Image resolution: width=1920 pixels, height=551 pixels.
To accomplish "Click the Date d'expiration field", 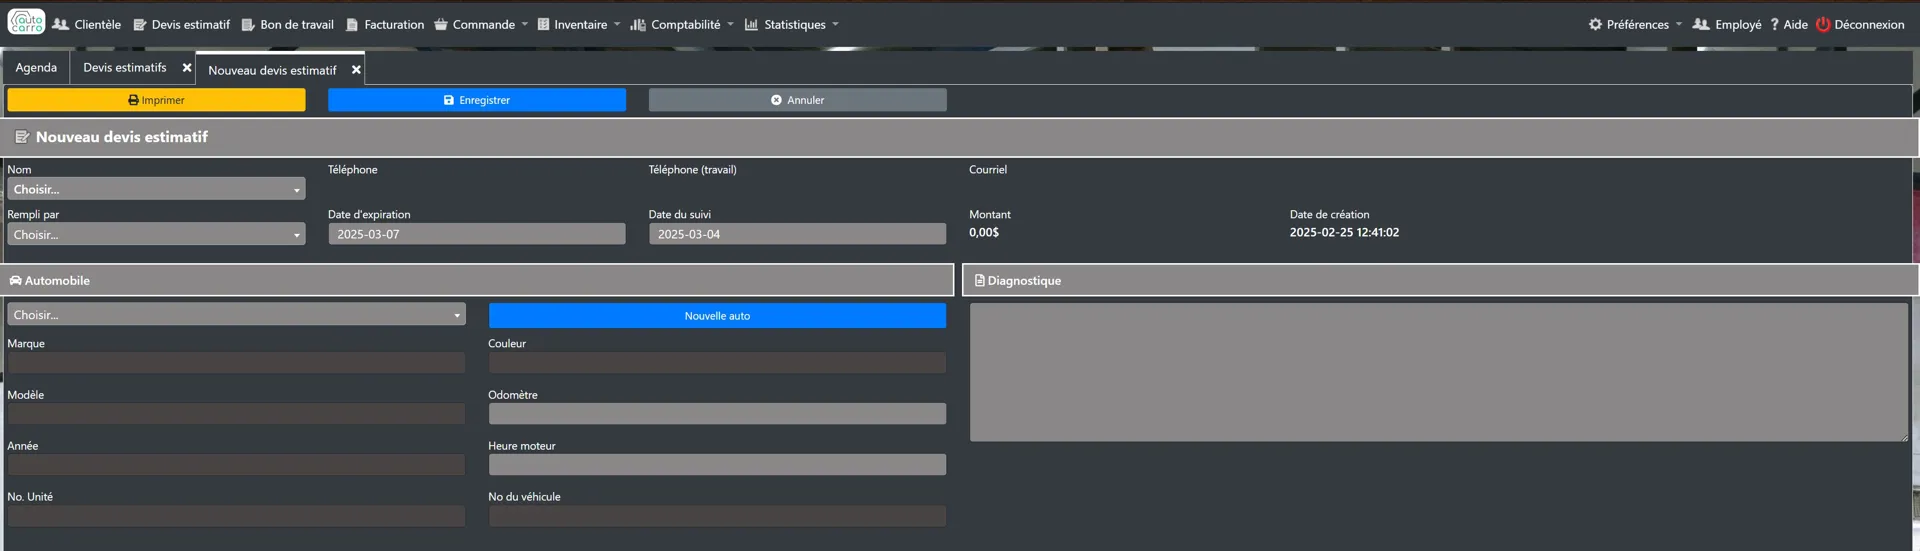I will tap(477, 234).
